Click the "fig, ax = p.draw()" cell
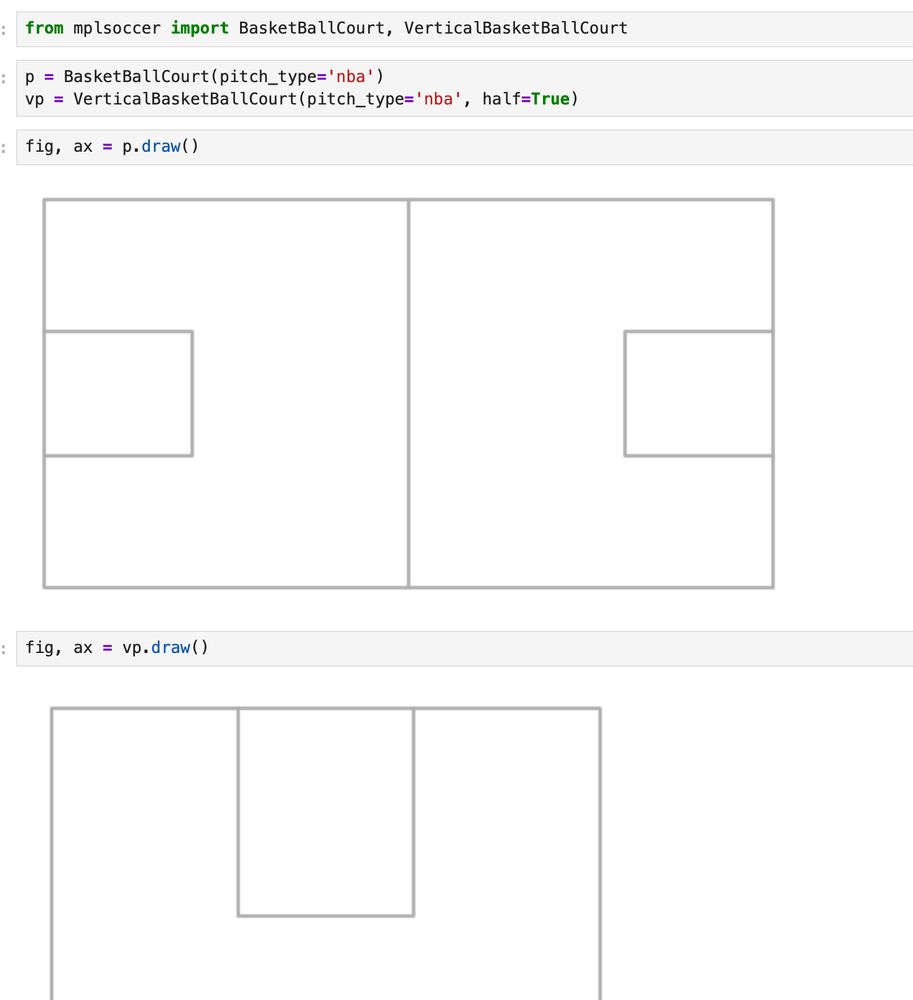The height and width of the screenshot is (1000, 913). [465, 147]
